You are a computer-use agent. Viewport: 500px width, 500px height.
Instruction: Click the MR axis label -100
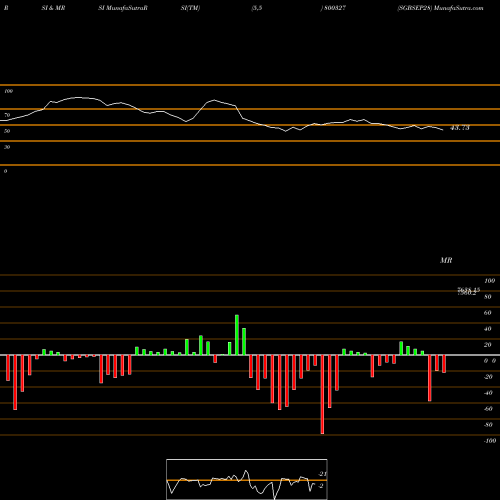(489, 441)
